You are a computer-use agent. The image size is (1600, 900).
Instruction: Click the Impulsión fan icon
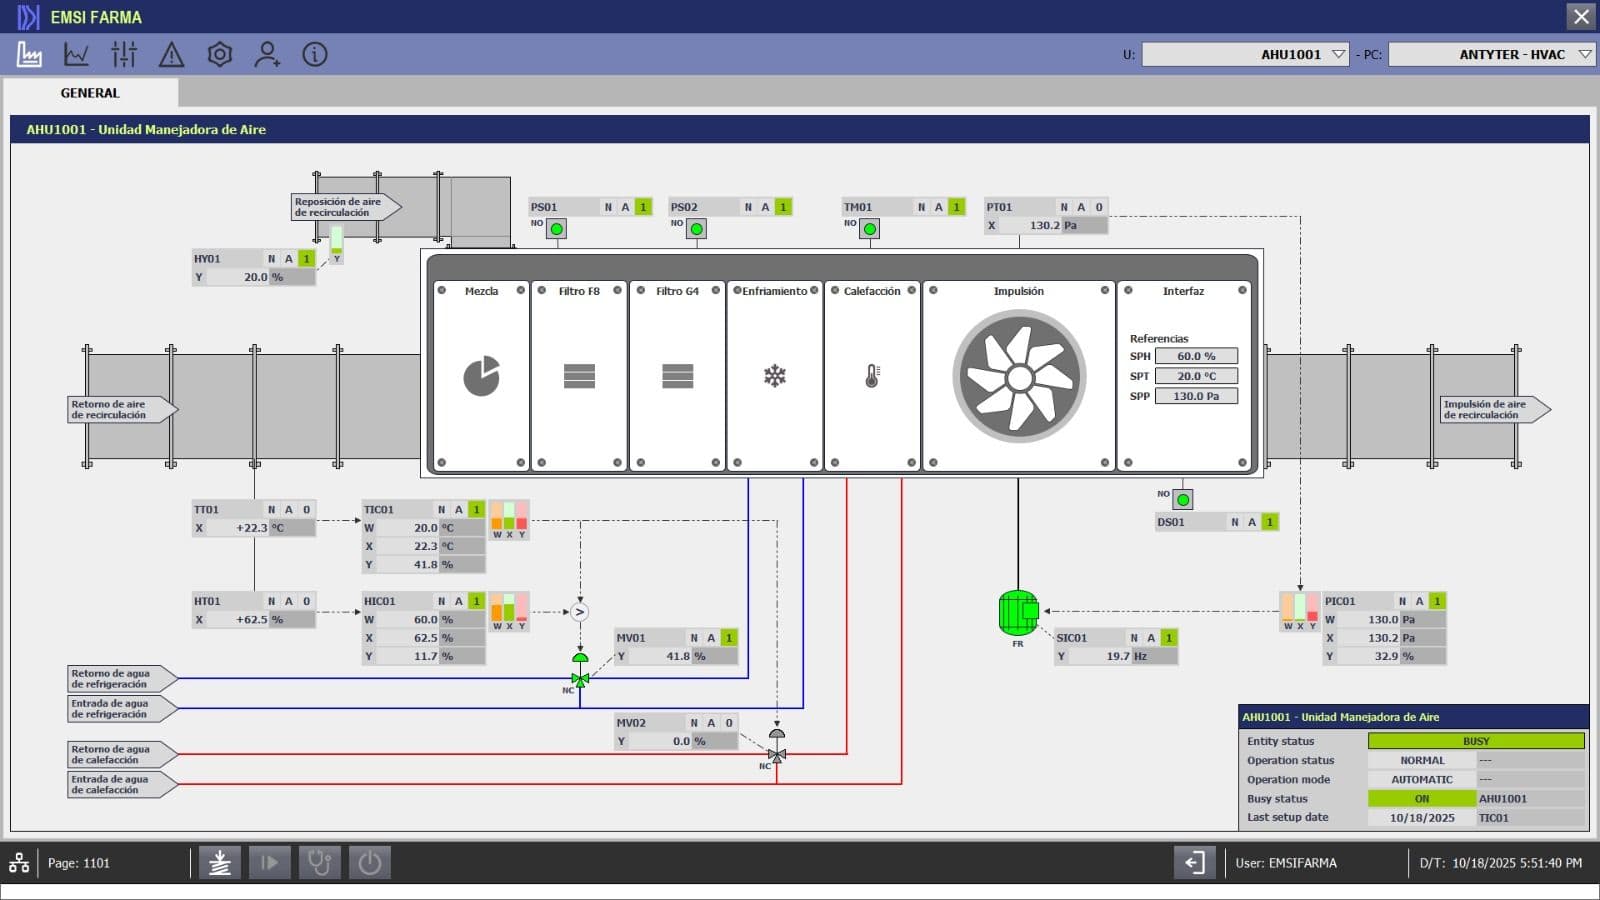pyautogui.click(x=1018, y=377)
